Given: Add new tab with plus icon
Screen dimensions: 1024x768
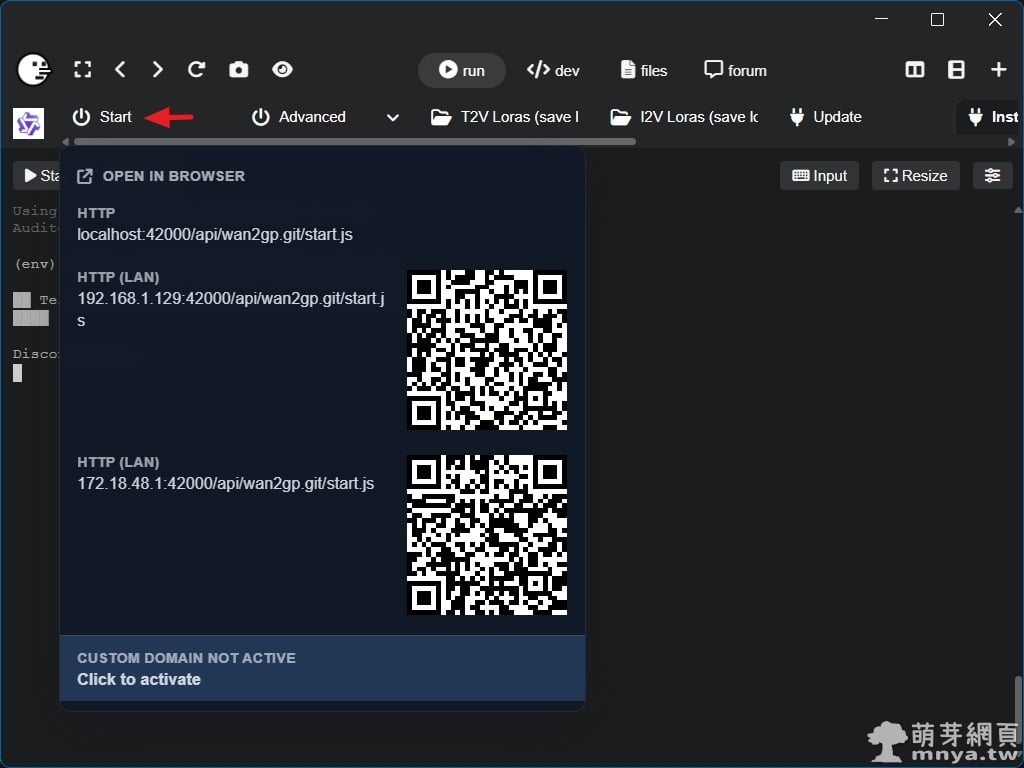Looking at the screenshot, I should point(998,70).
